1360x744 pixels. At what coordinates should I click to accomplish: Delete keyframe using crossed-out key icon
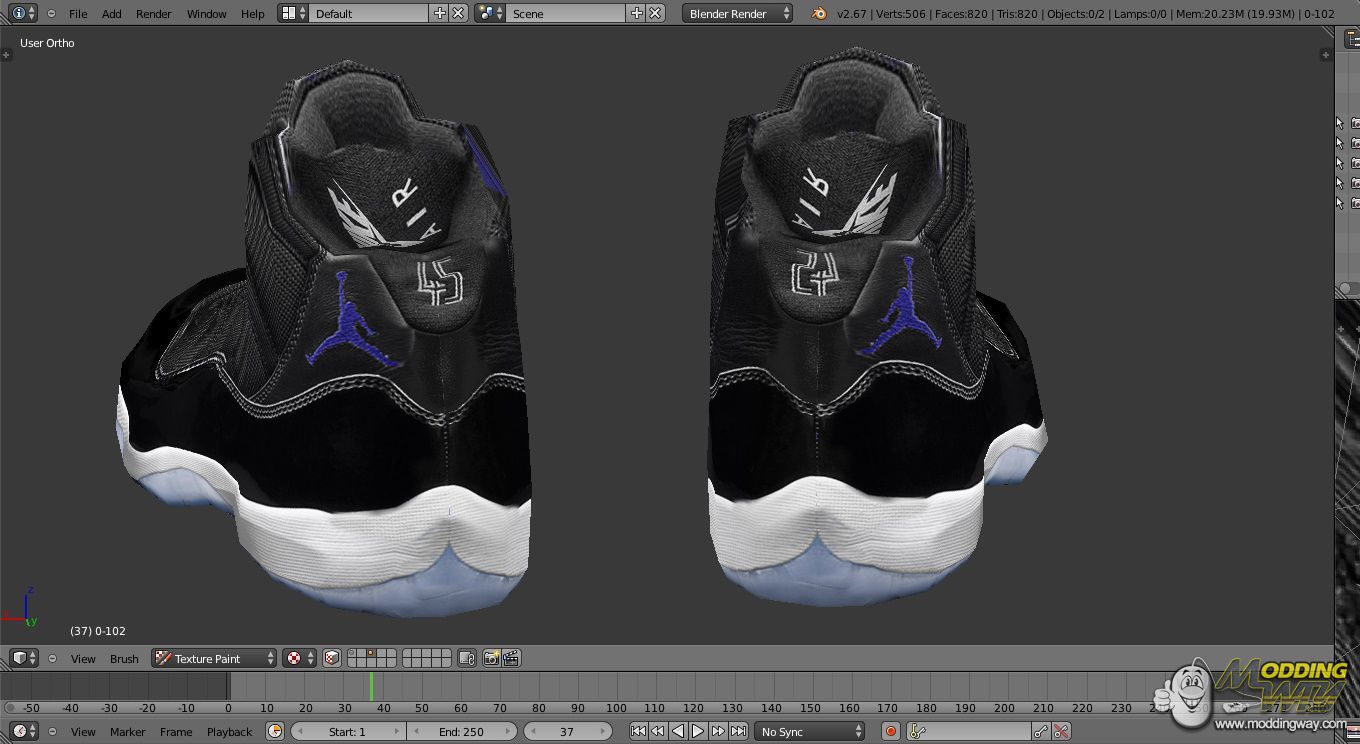pyautogui.click(x=1062, y=732)
